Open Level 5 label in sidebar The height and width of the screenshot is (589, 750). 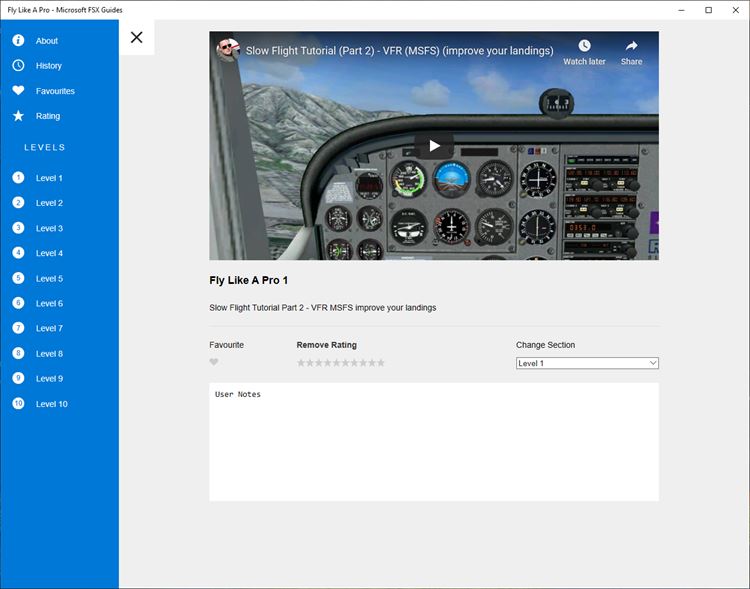(49, 278)
